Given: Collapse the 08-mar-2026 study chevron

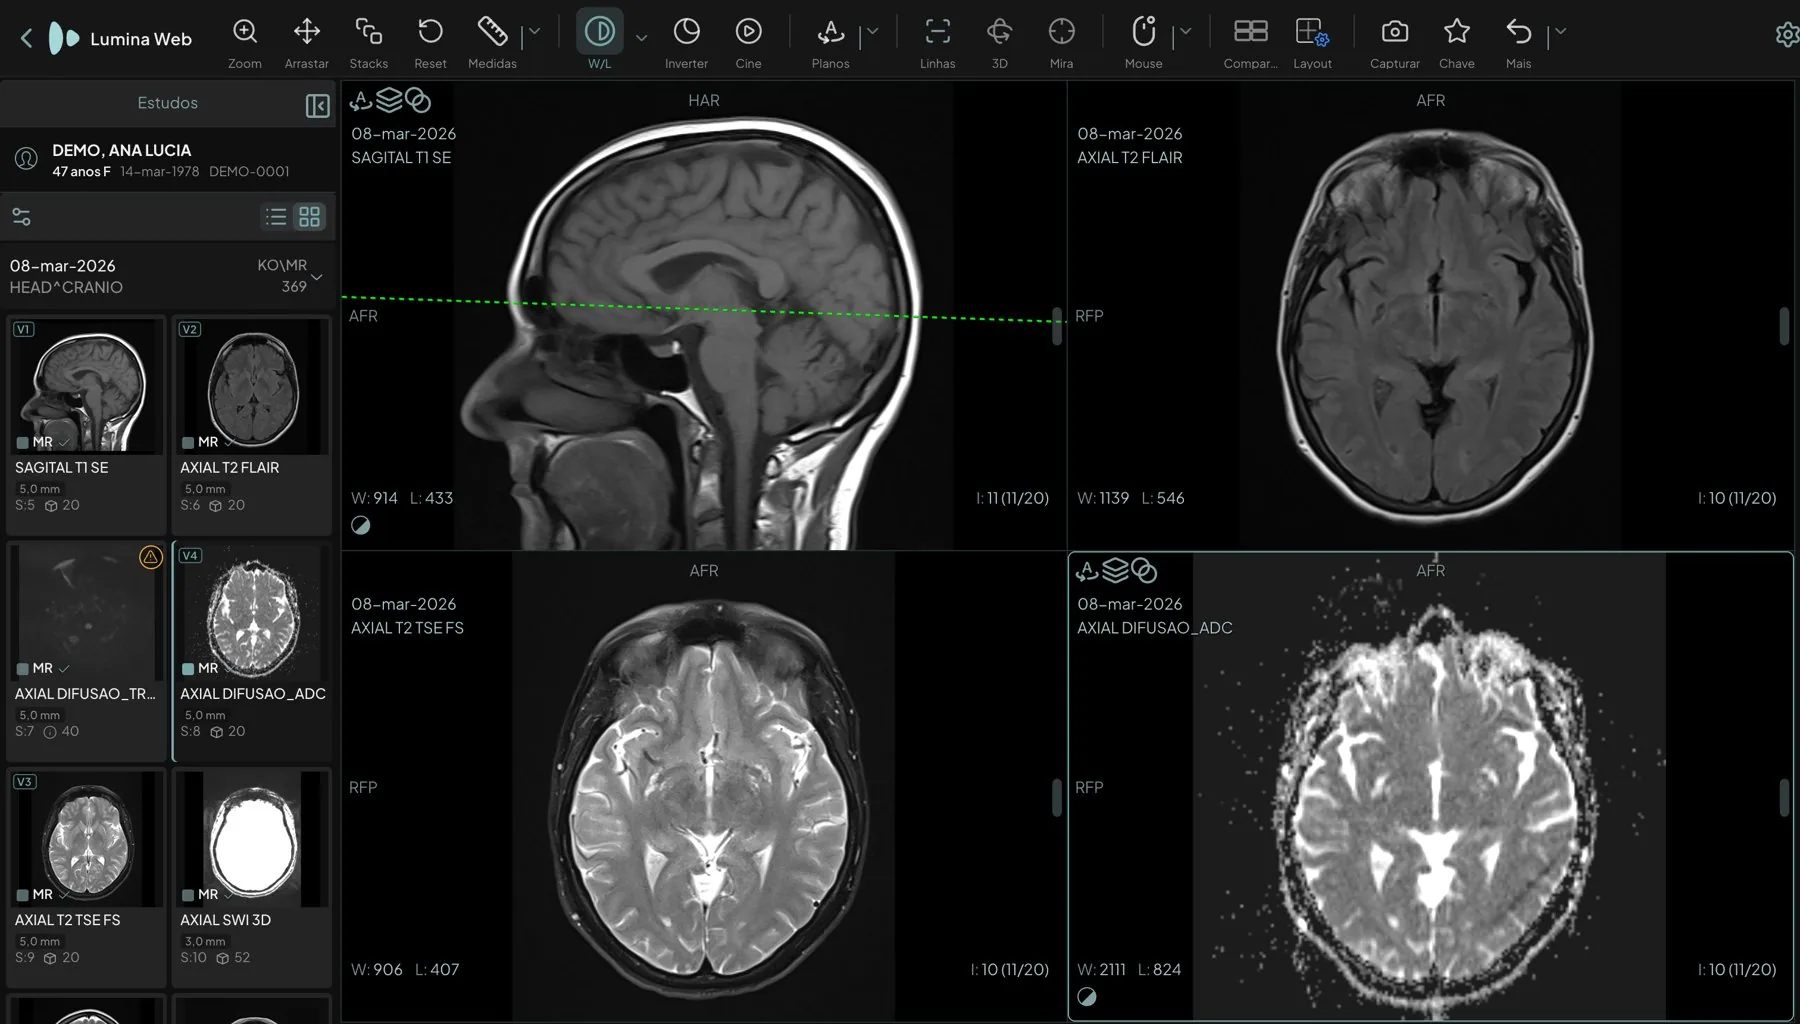Looking at the screenshot, I should 317,277.
